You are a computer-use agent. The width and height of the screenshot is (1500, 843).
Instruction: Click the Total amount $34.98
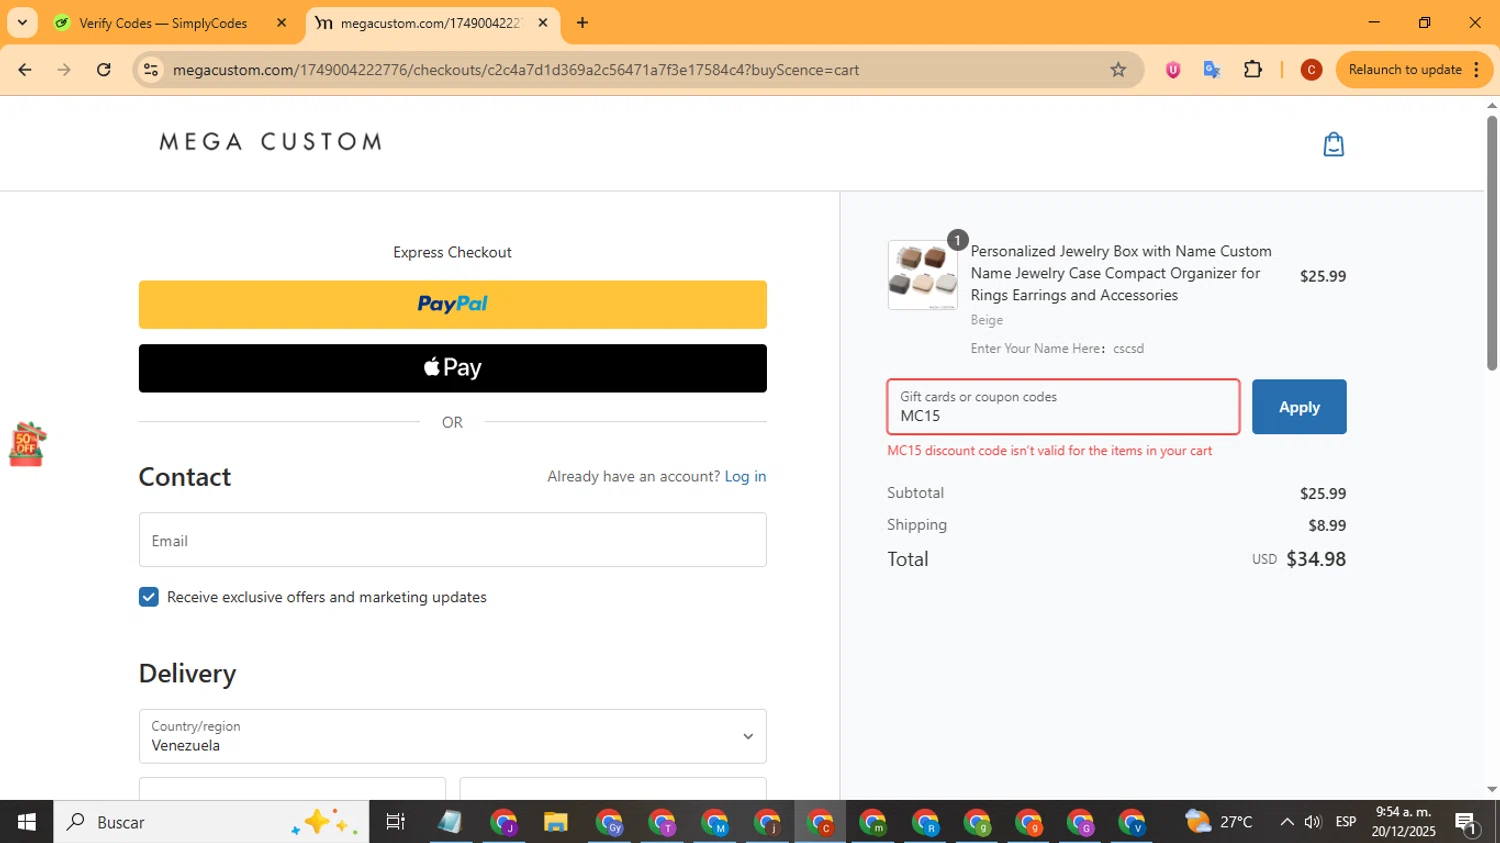(x=1316, y=559)
